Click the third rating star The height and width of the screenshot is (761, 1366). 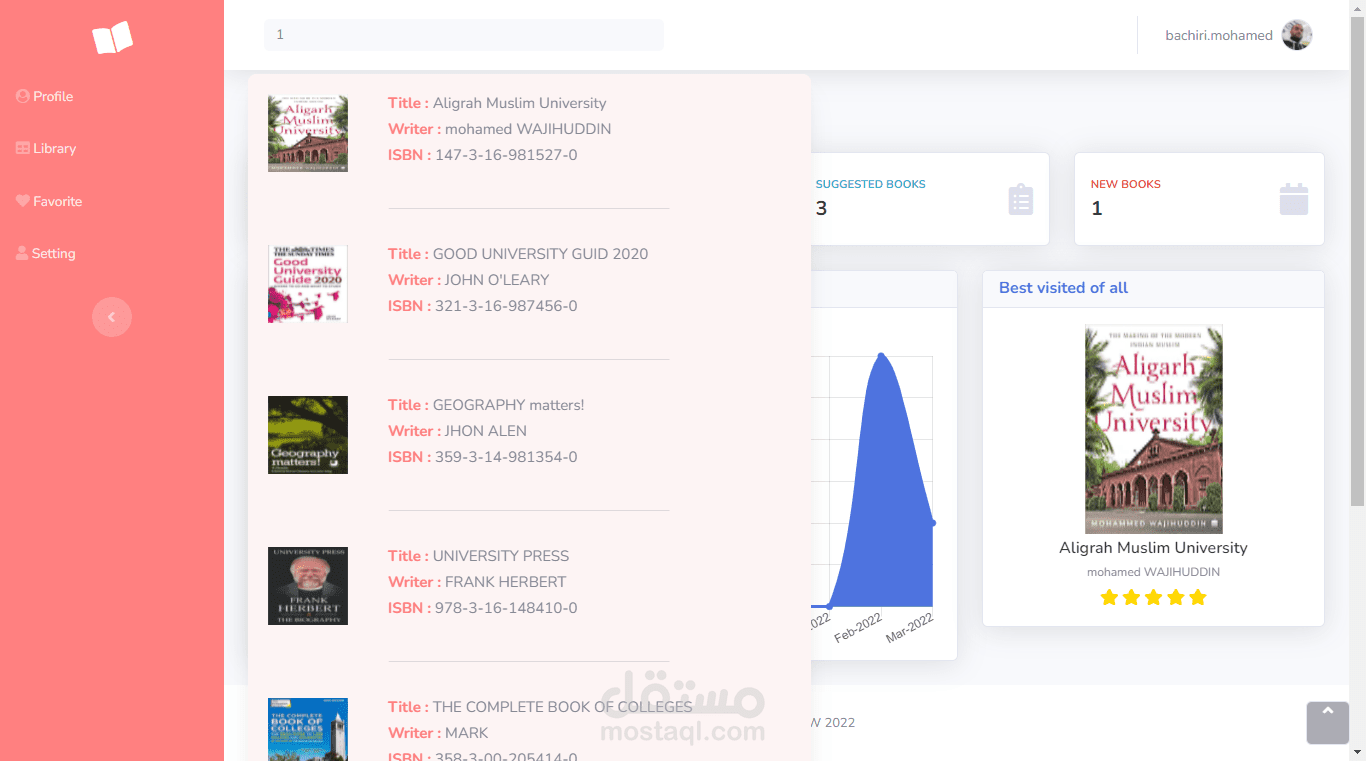pyautogui.click(x=1153, y=597)
